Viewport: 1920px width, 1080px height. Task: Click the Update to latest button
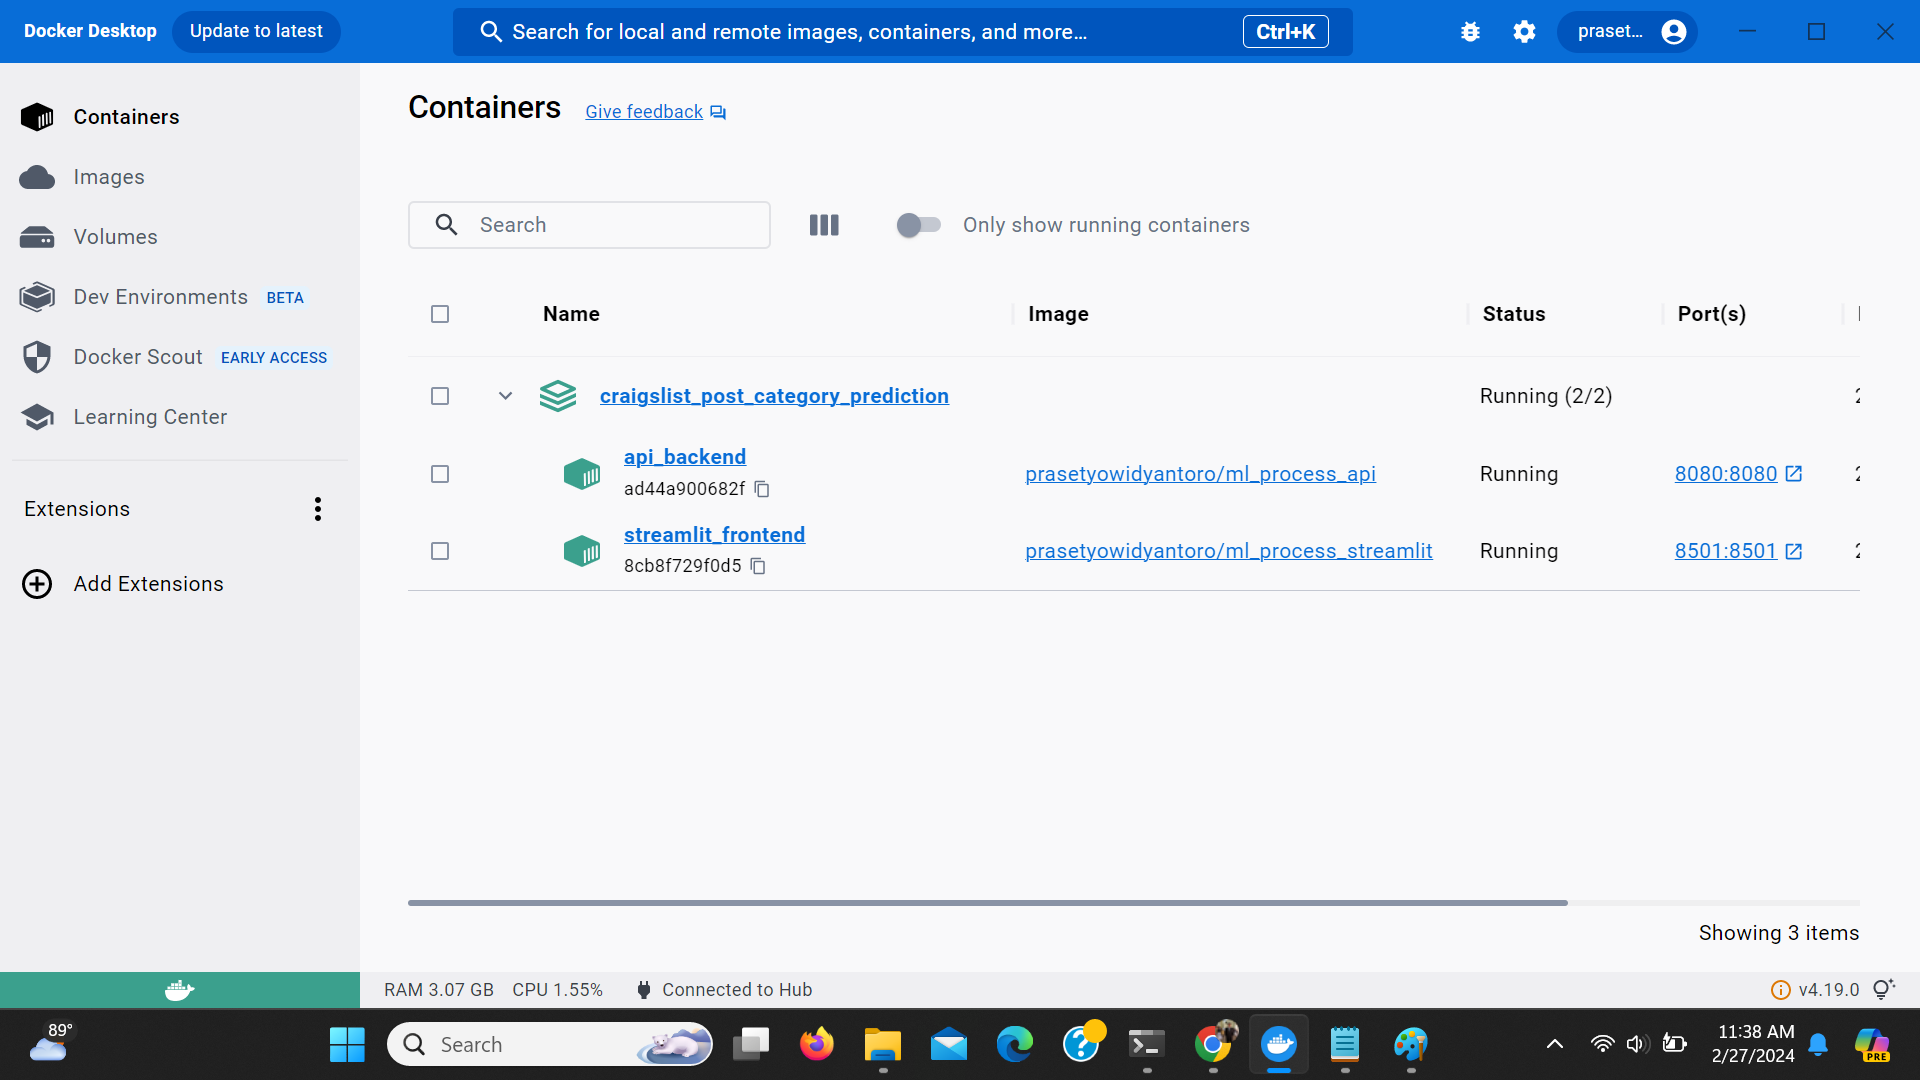[x=256, y=31]
